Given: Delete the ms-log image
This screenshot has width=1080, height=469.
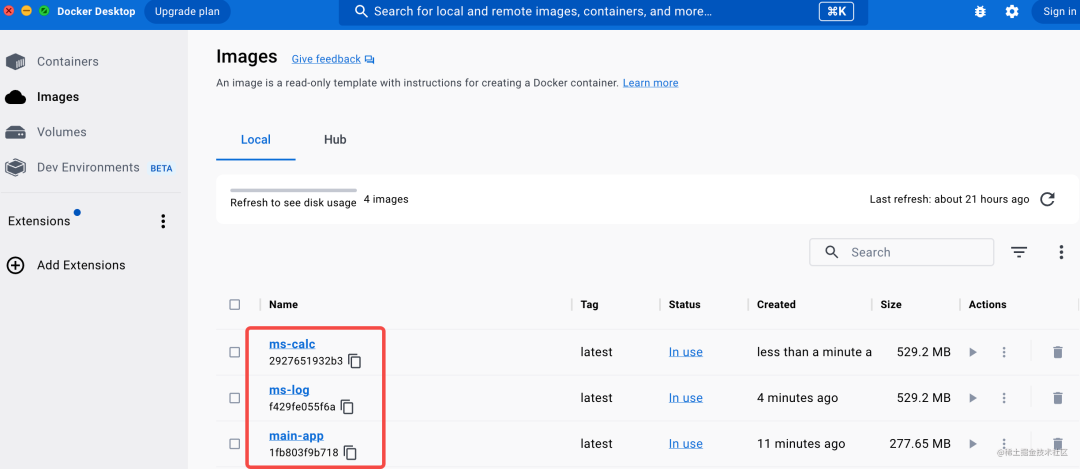Looking at the screenshot, I should [1057, 398].
